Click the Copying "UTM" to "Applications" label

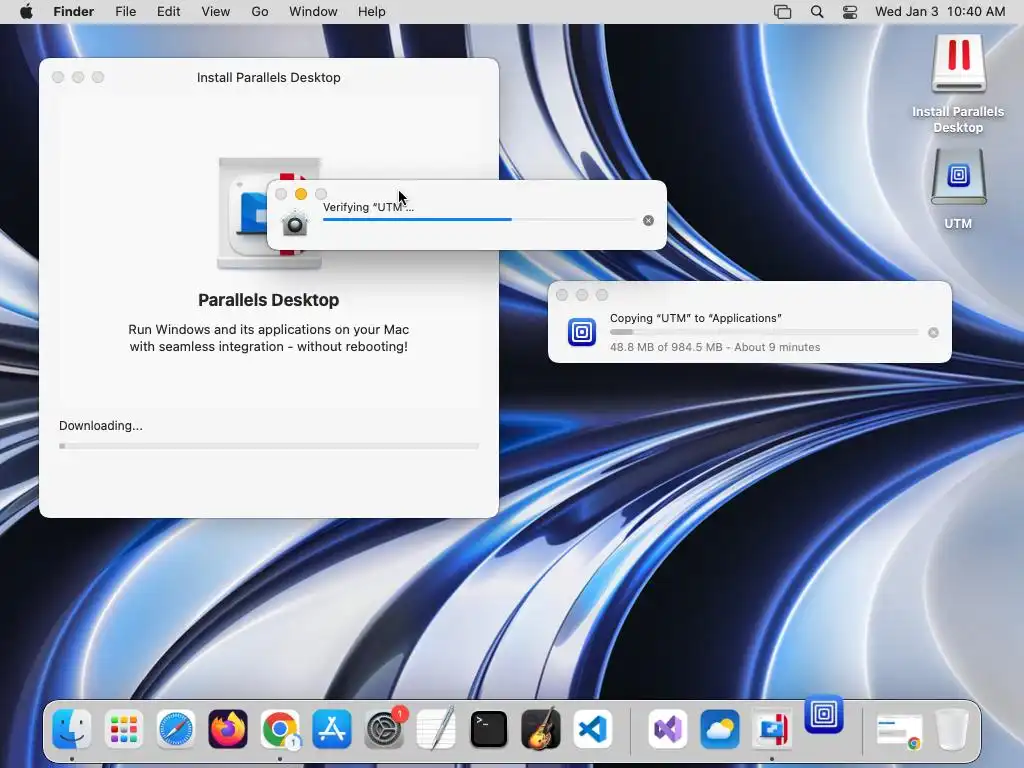[x=696, y=318]
